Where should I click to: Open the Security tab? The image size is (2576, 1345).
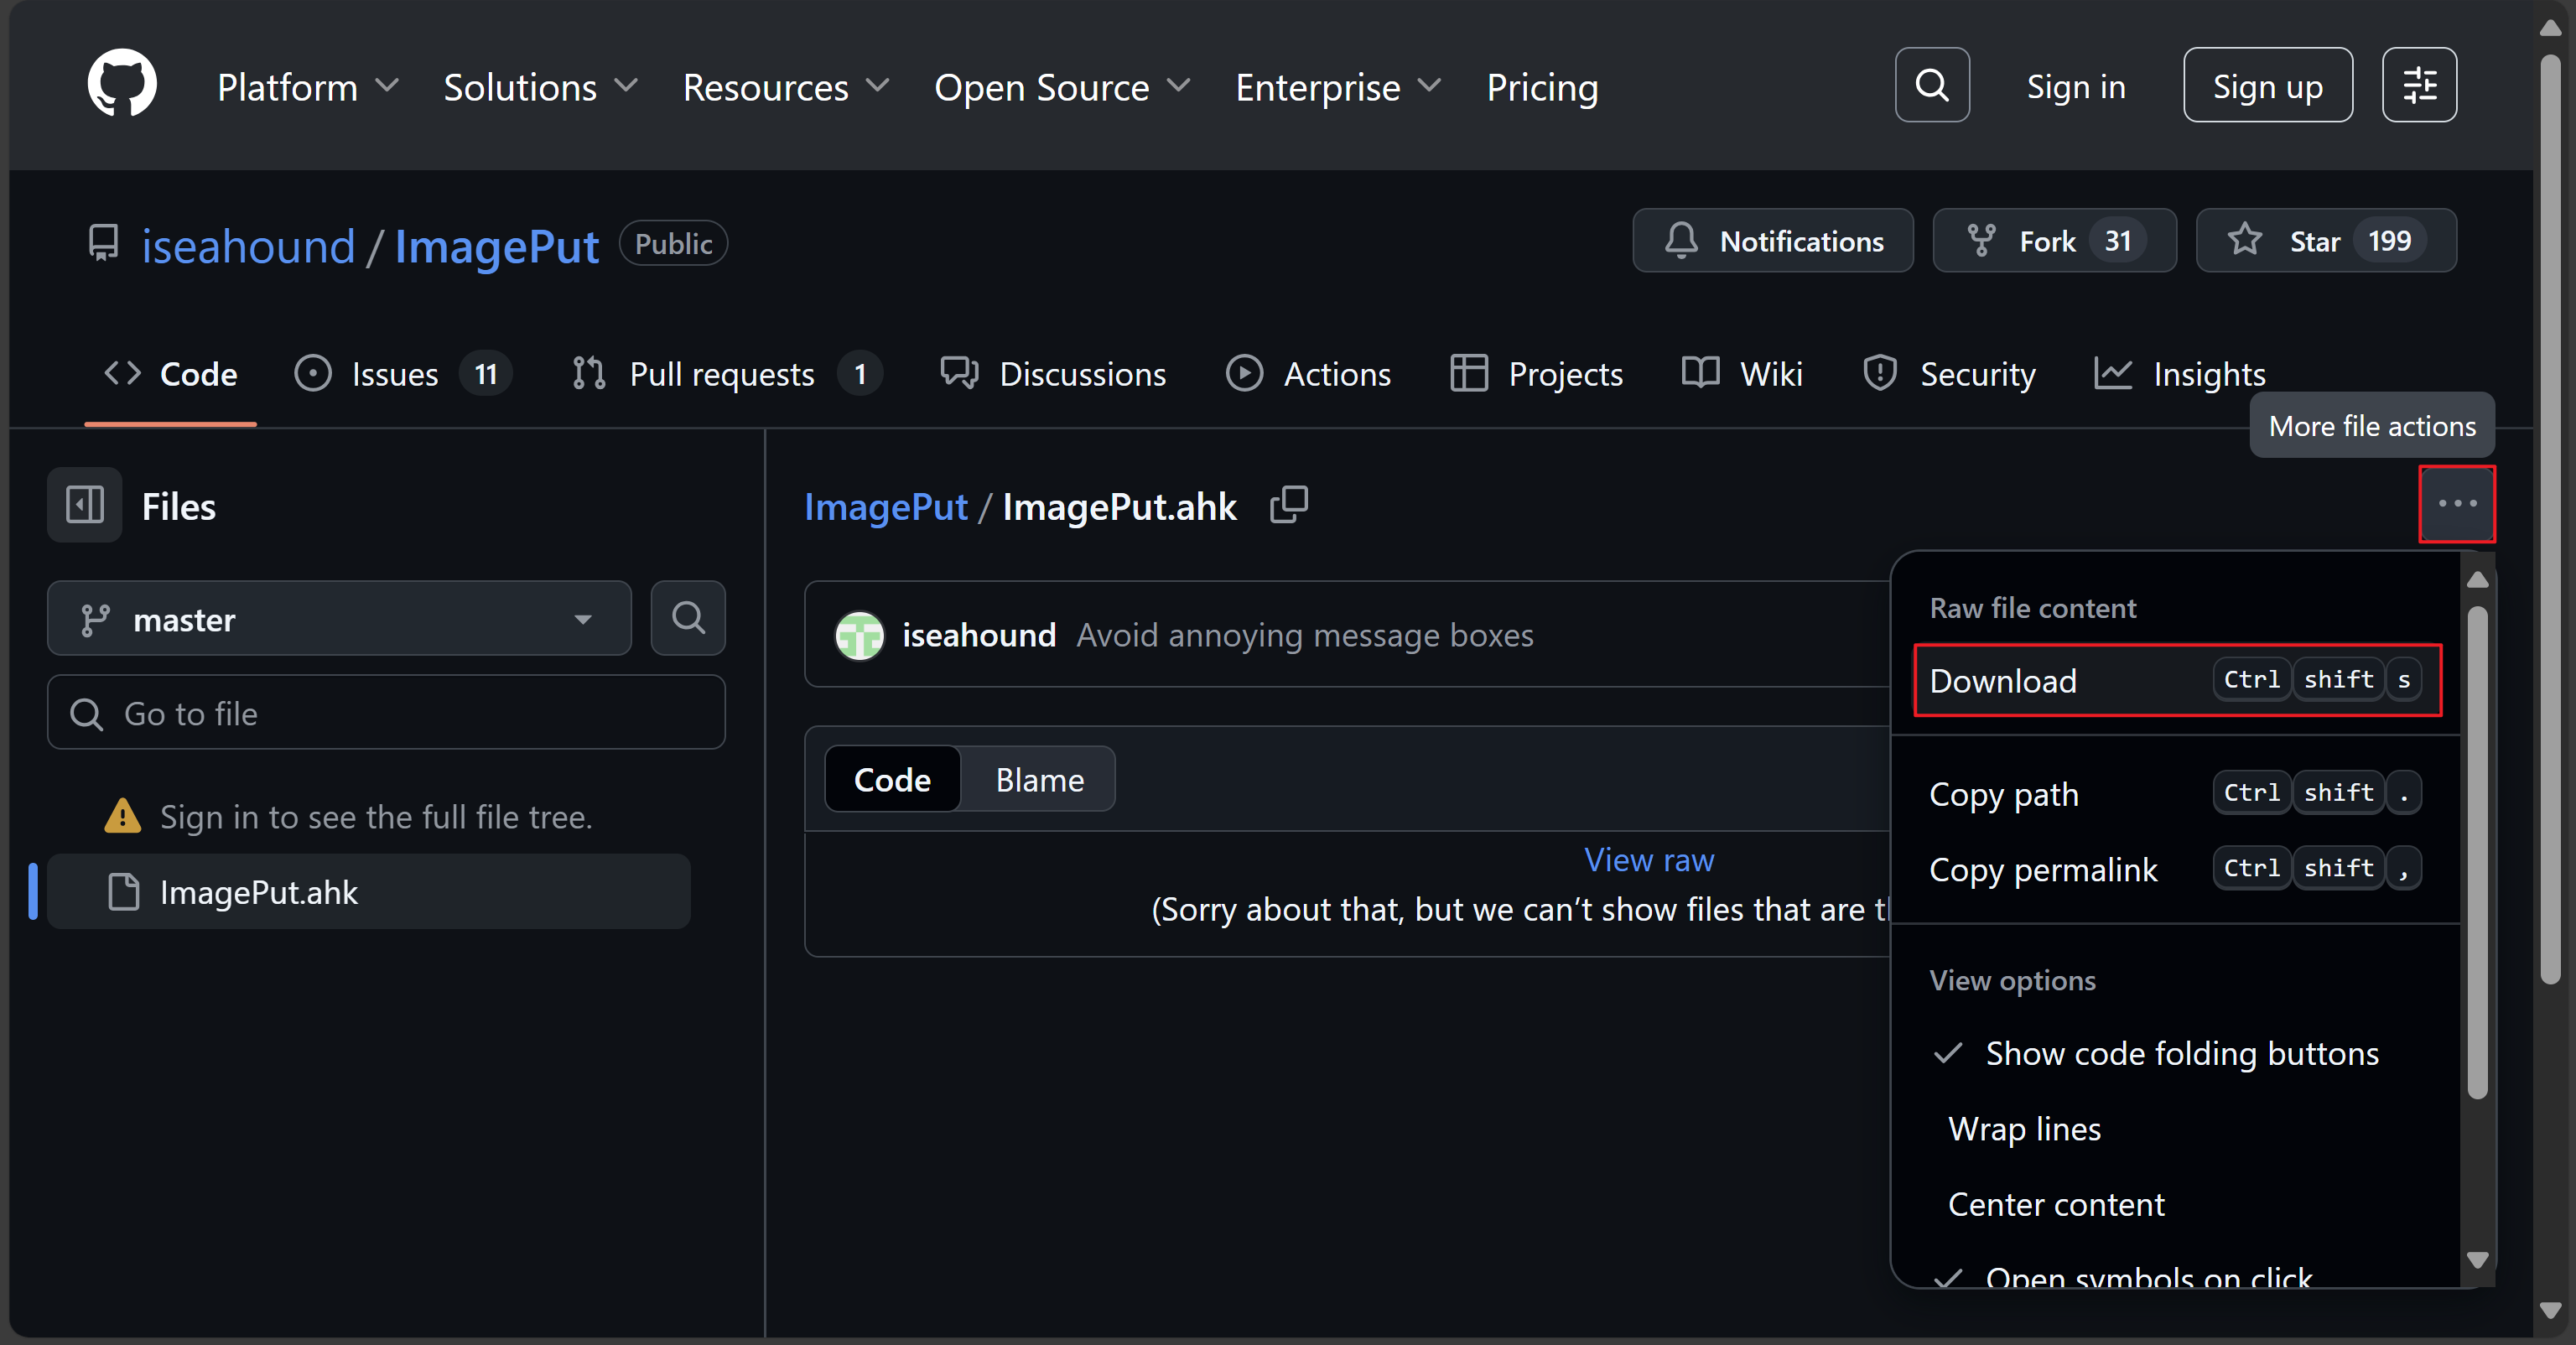pos(1949,374)
